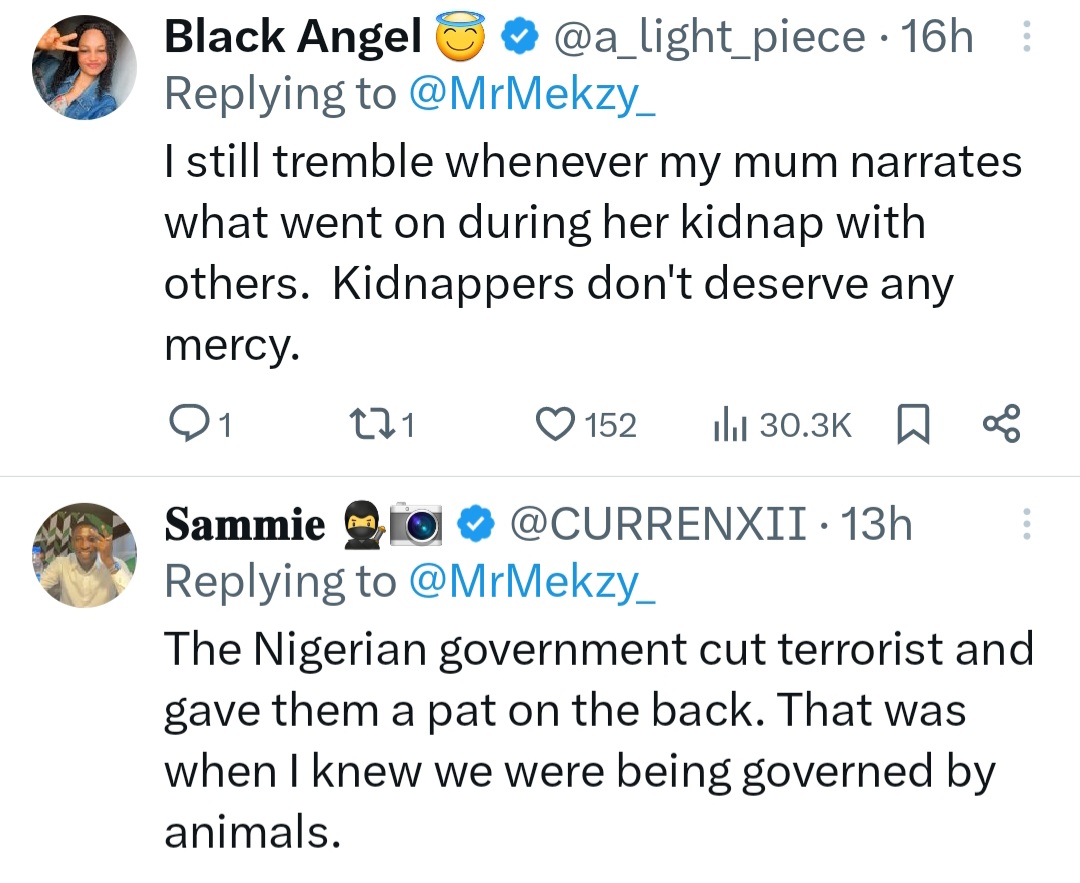Viewport: 1080px width, 883px height.
Task: Open Sammie's profile picture
Action: coord(84,555)
